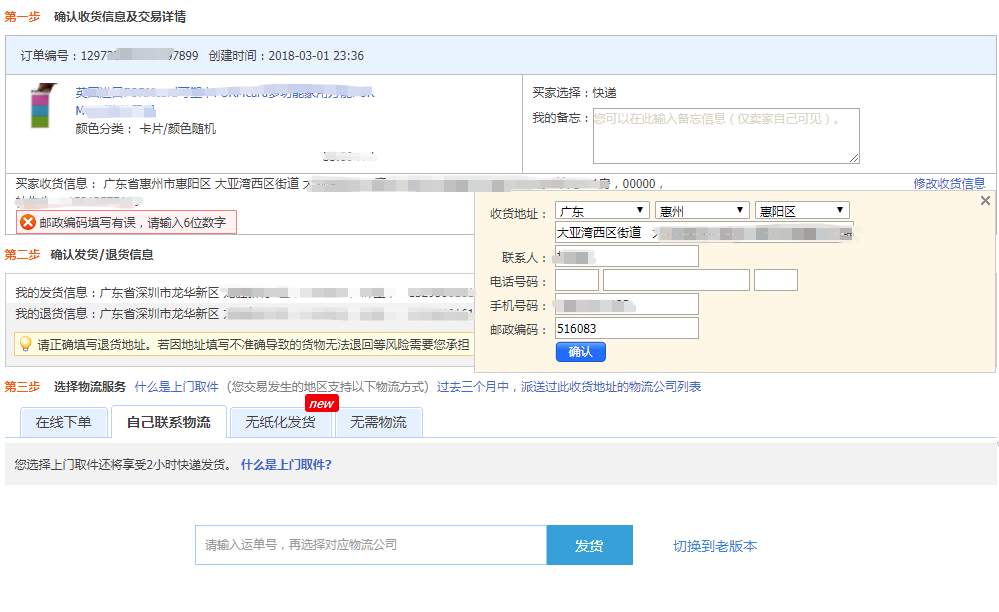Click the 发货 ship button

point(589,545)
